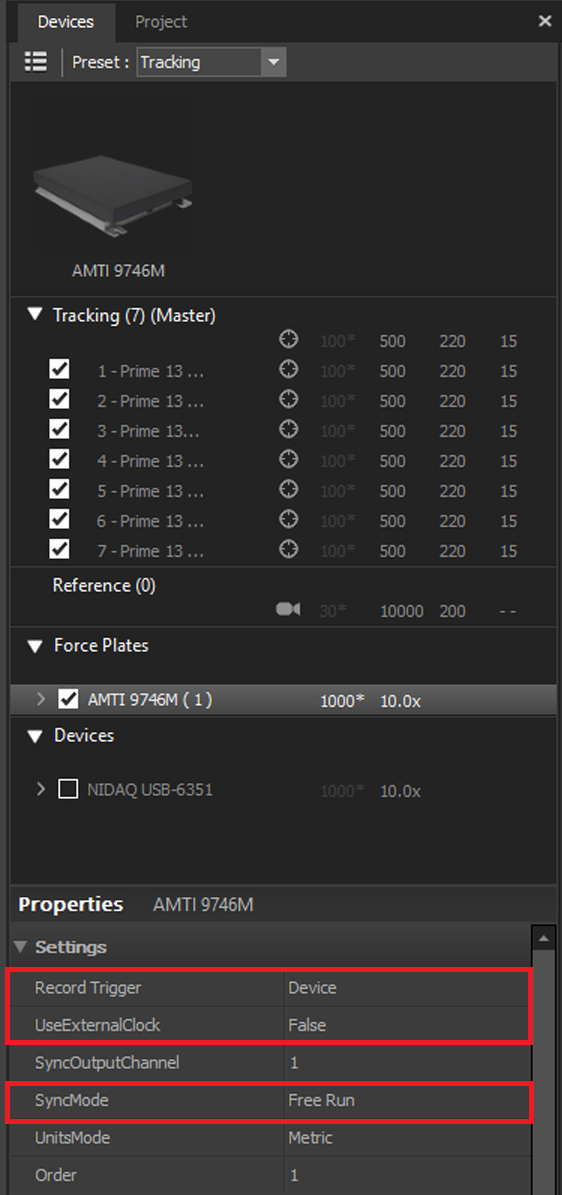562x1195 pixels.
Task: Click tracking mode icon for camera 6
Action: coord(288,520)
